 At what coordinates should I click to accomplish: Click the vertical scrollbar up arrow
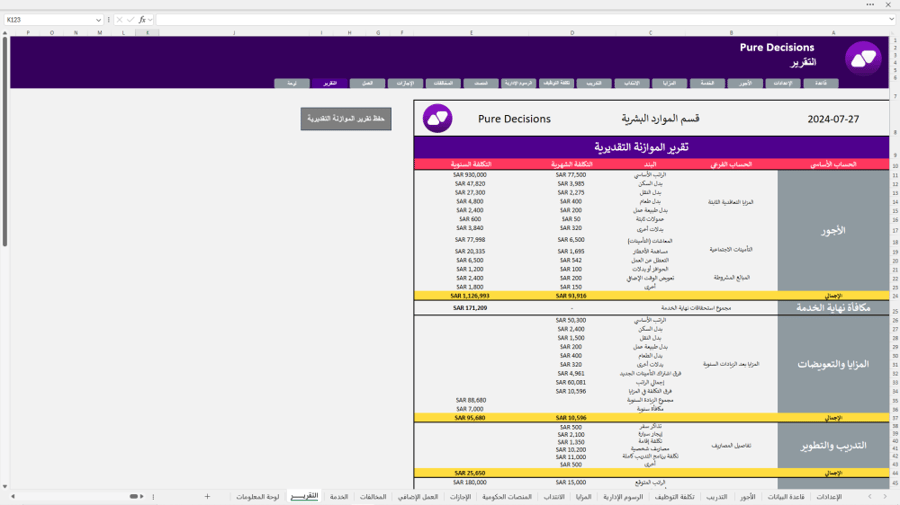(5, 33)
